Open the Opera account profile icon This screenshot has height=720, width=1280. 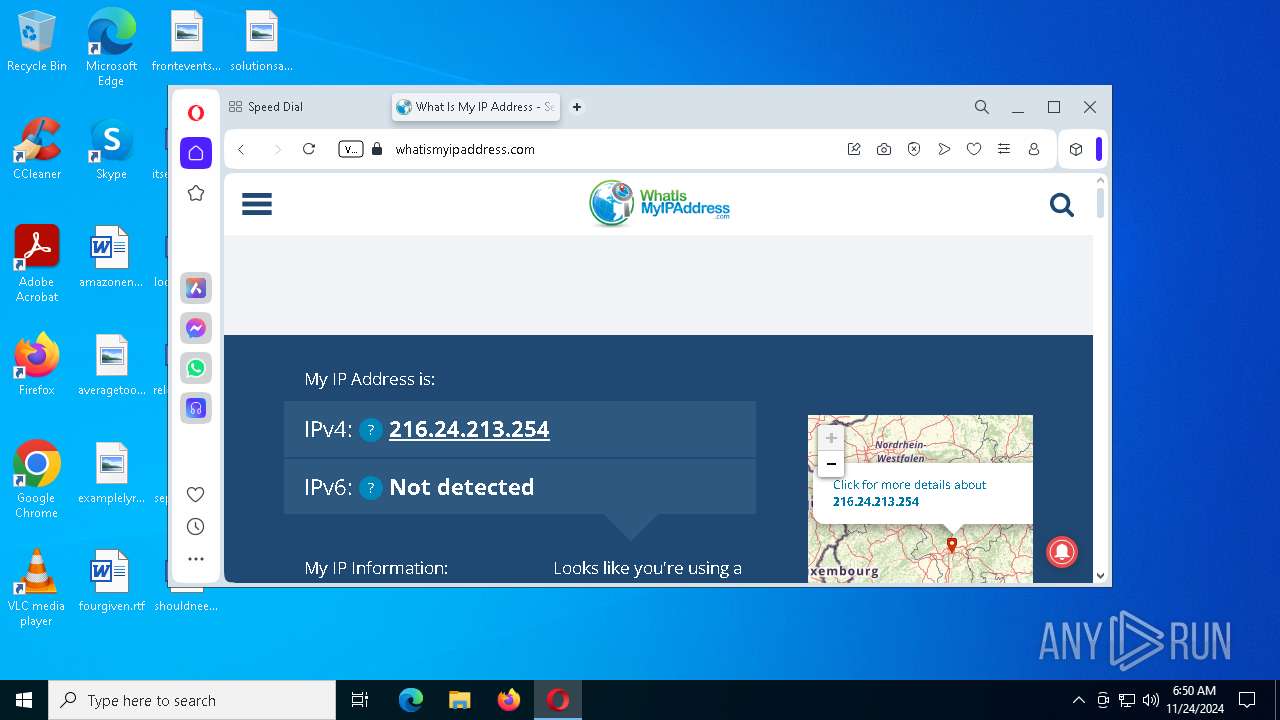tap(1034, 149)
